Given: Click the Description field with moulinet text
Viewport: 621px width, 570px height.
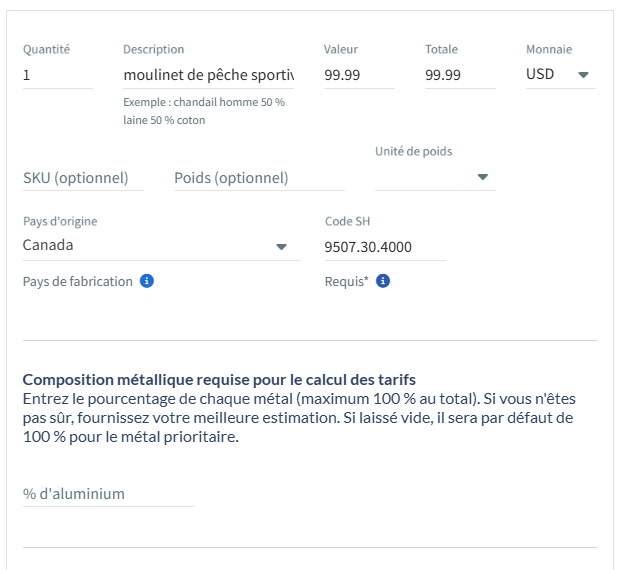Looking at the screenshot, I should click(x=208, y=75).
